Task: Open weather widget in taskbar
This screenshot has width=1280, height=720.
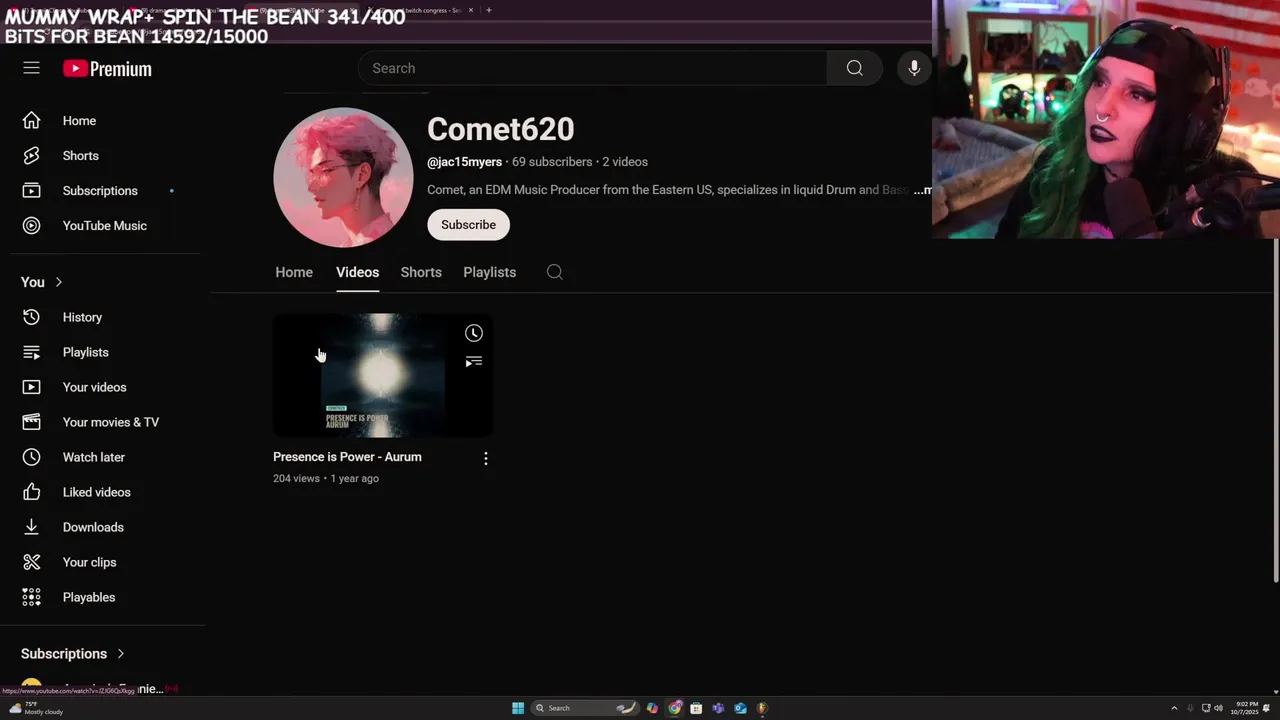Action: 35,708
